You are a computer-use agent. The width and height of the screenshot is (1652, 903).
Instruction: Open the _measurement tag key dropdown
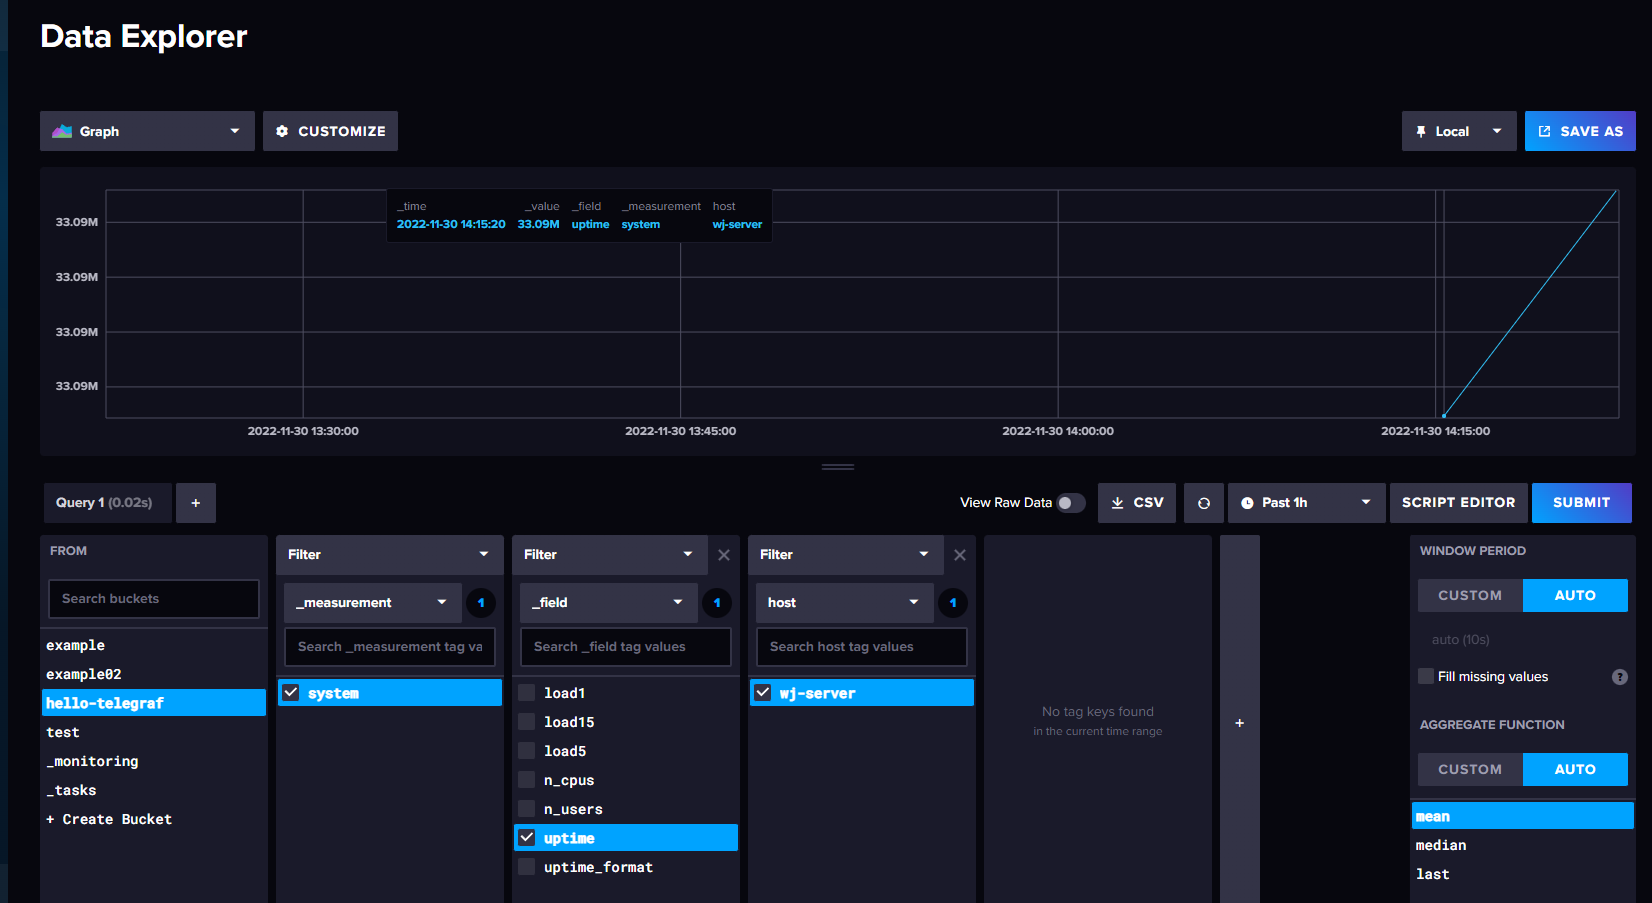click(373, 603)
